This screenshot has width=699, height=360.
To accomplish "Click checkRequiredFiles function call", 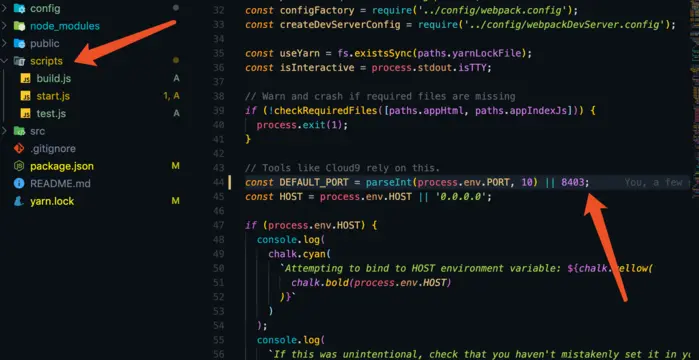I will pyautogui.click(x=325, y=110).
